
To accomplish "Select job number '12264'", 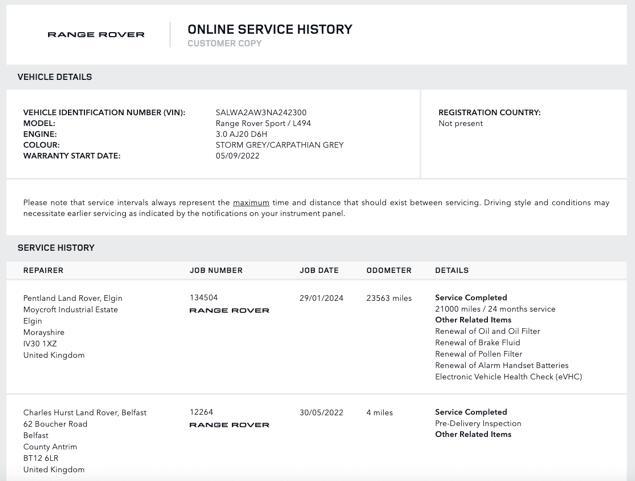I will coord(201,412).
